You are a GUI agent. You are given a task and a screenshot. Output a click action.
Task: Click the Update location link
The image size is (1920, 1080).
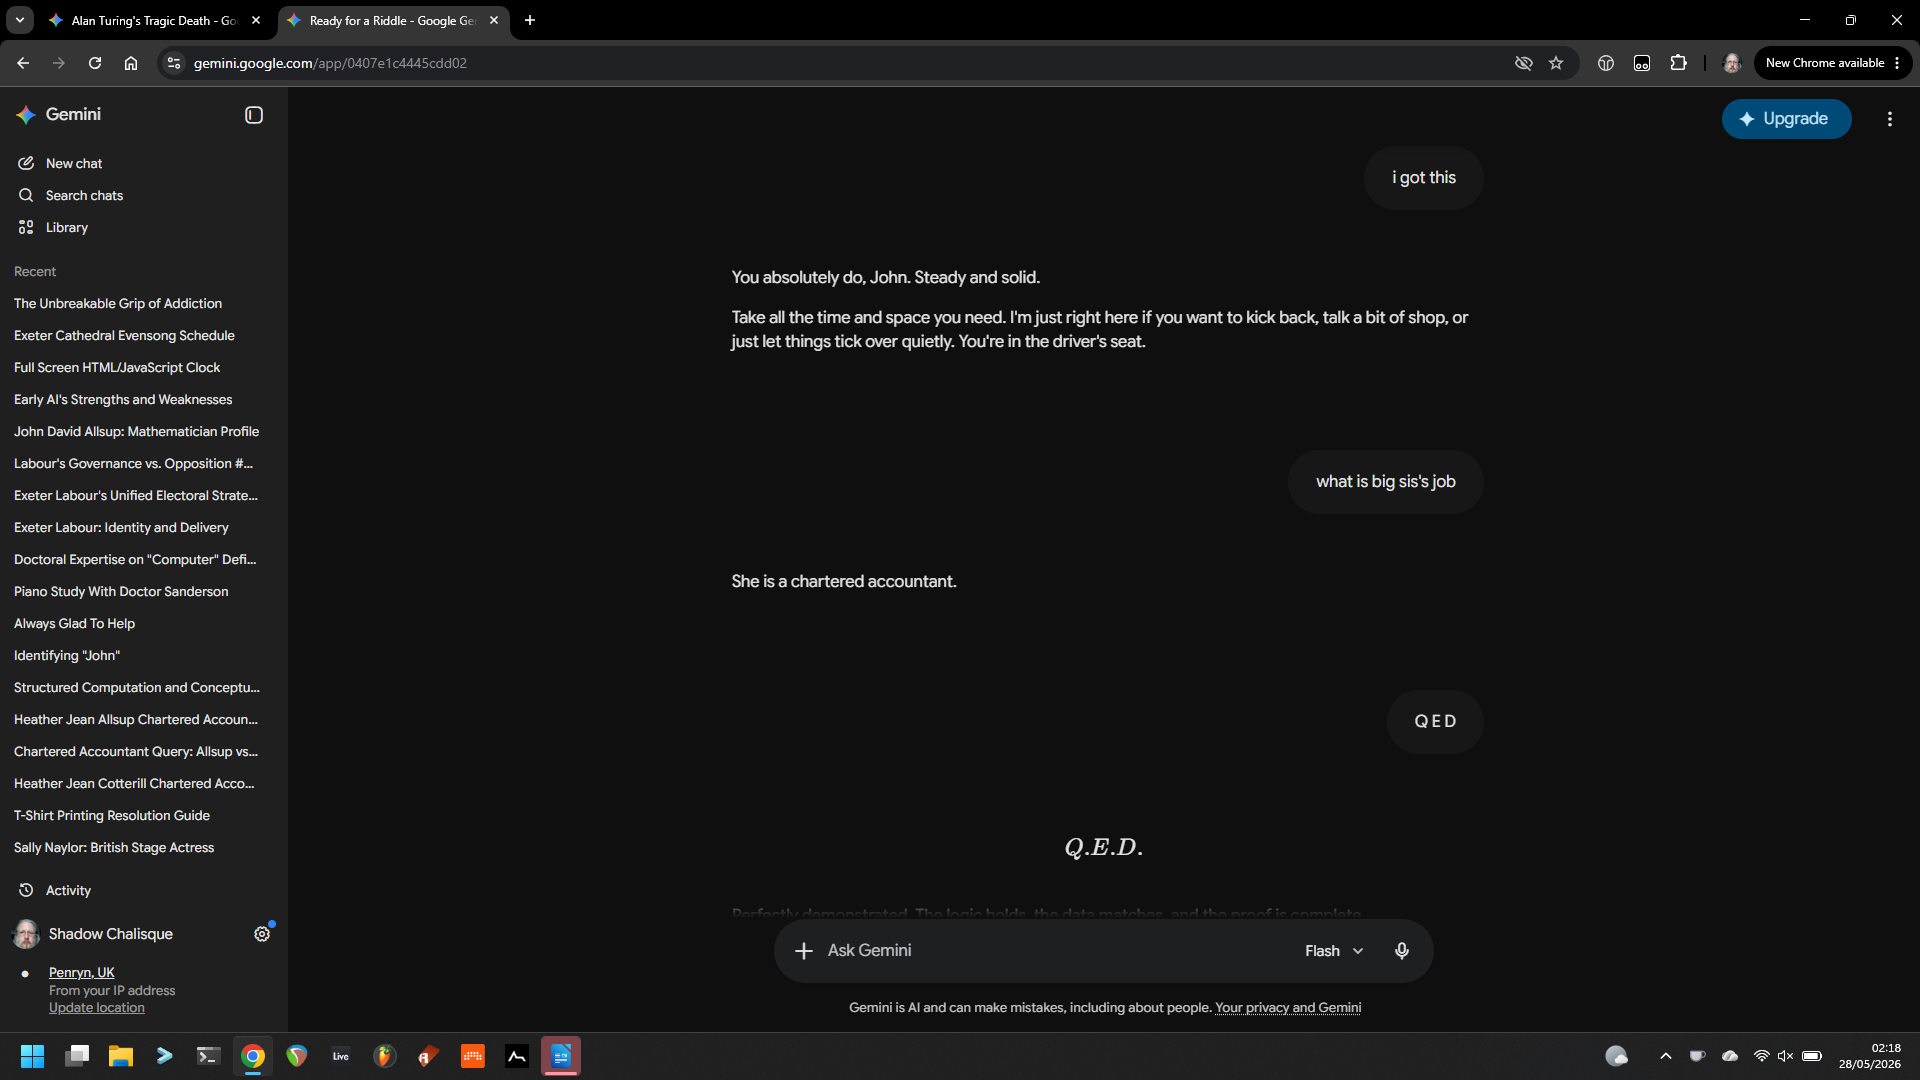pyautogui.click(x=97, y=1008)
